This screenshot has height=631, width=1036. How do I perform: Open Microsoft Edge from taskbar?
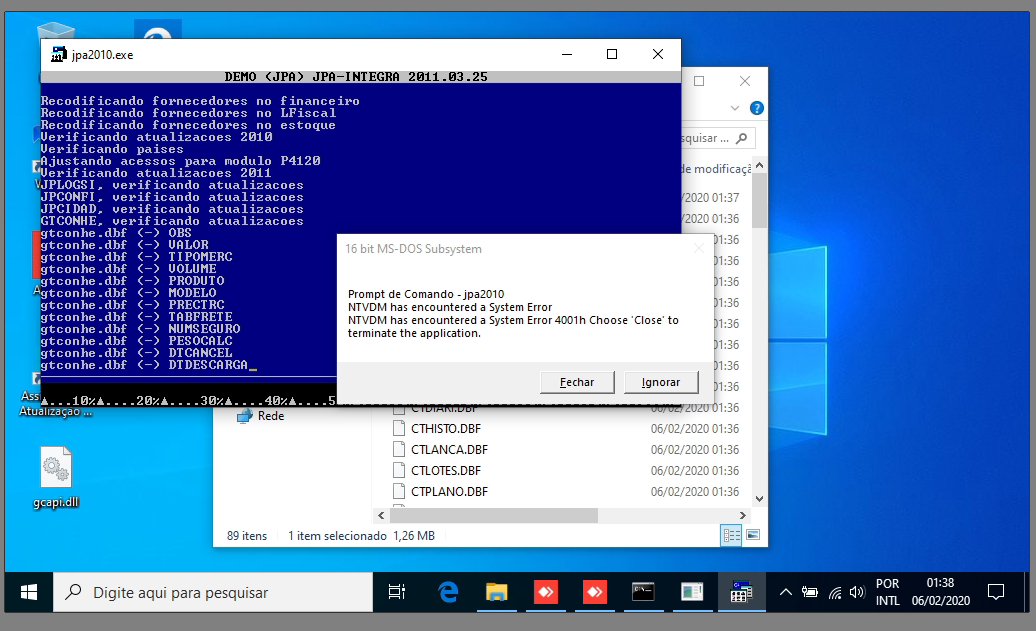point(447,592)
